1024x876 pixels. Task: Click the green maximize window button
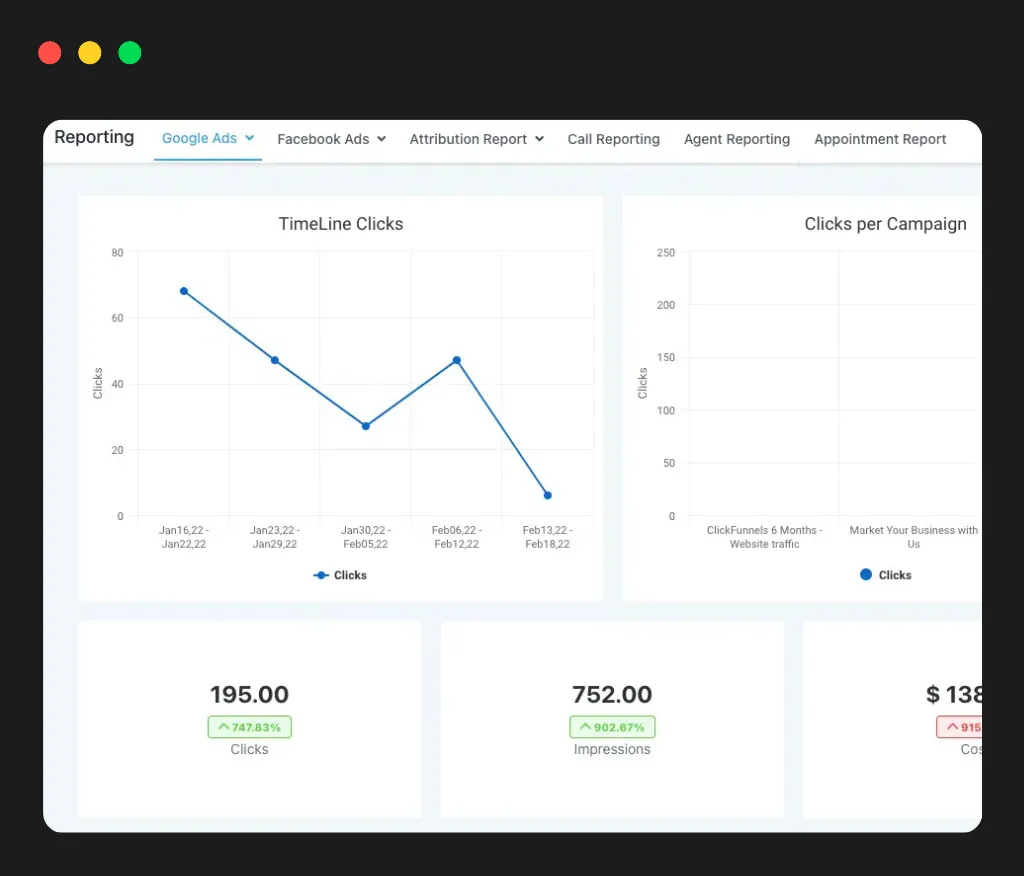pos(129,53)
